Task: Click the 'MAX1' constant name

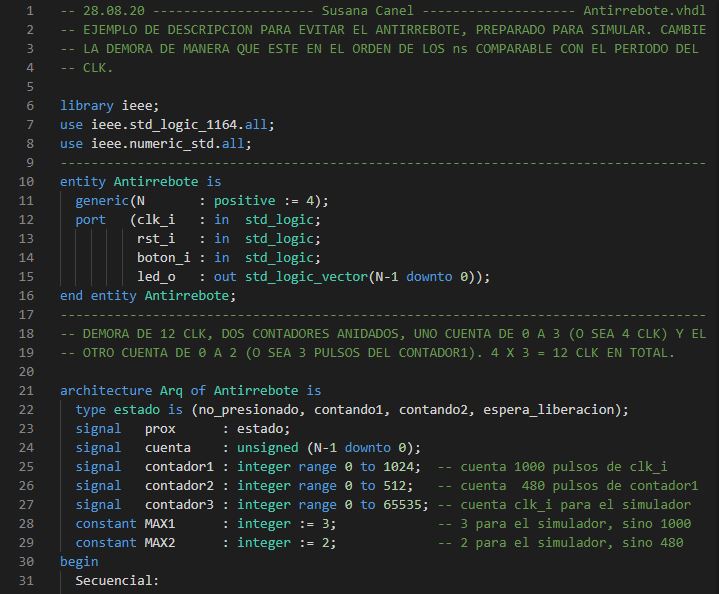Action: pos(160,523)
